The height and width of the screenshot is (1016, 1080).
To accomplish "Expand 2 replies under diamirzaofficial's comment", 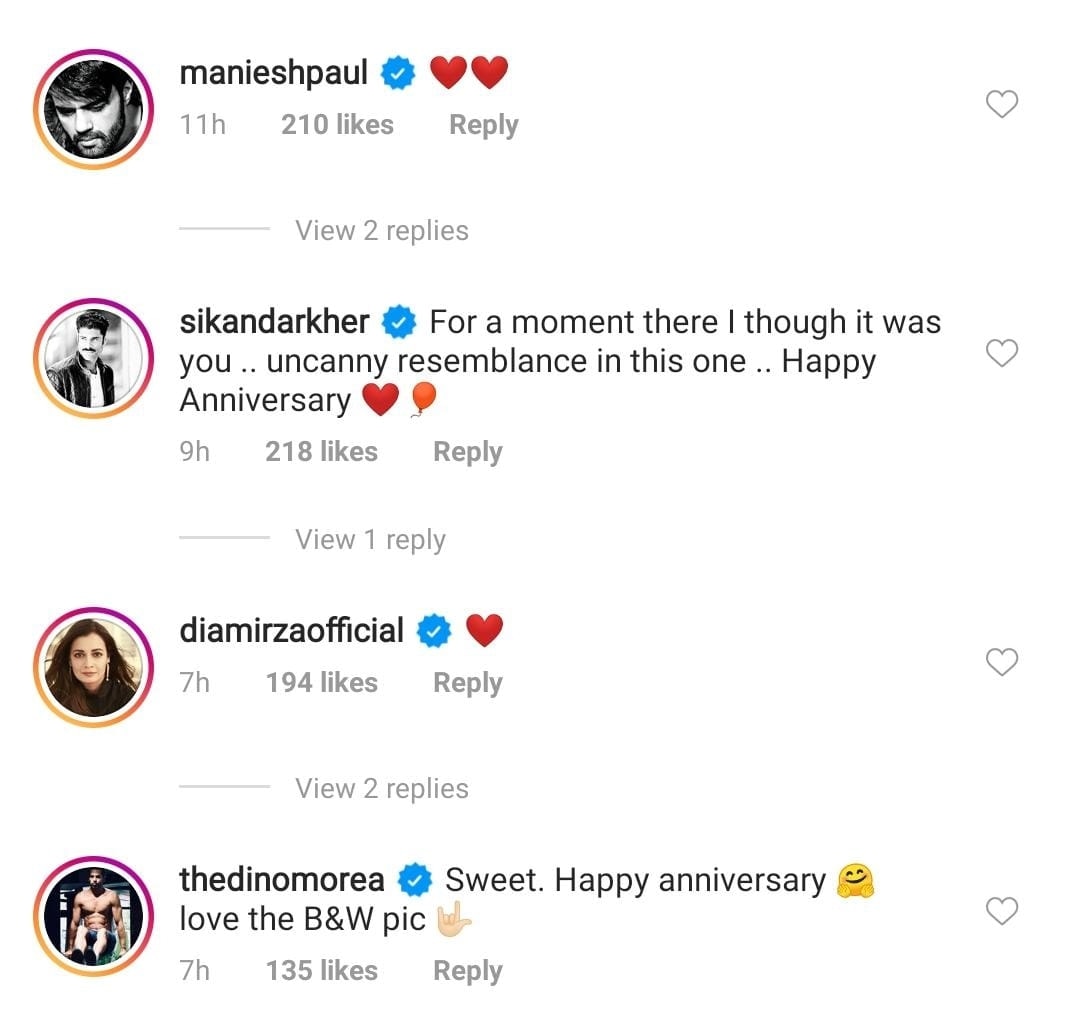I will [381, 788].
